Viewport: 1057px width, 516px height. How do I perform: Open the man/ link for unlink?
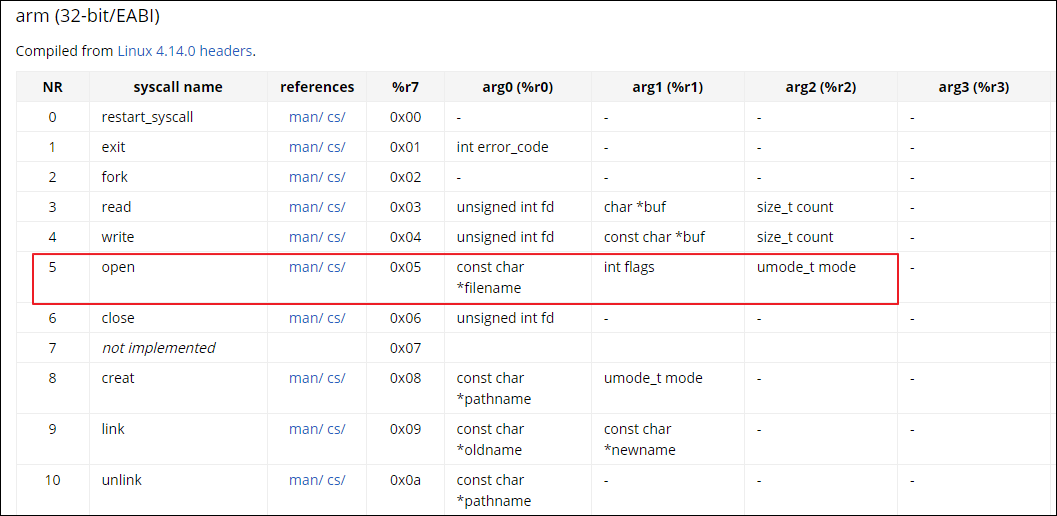307,480
